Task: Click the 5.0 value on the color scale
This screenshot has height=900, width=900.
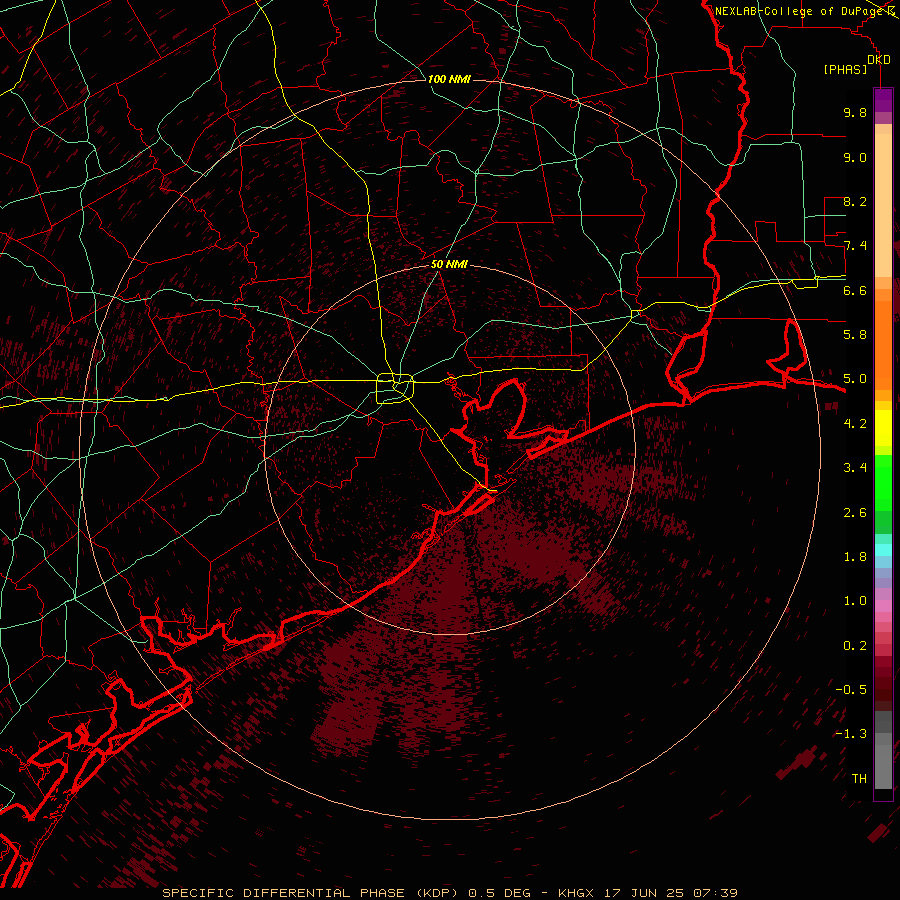Action: 855,379
